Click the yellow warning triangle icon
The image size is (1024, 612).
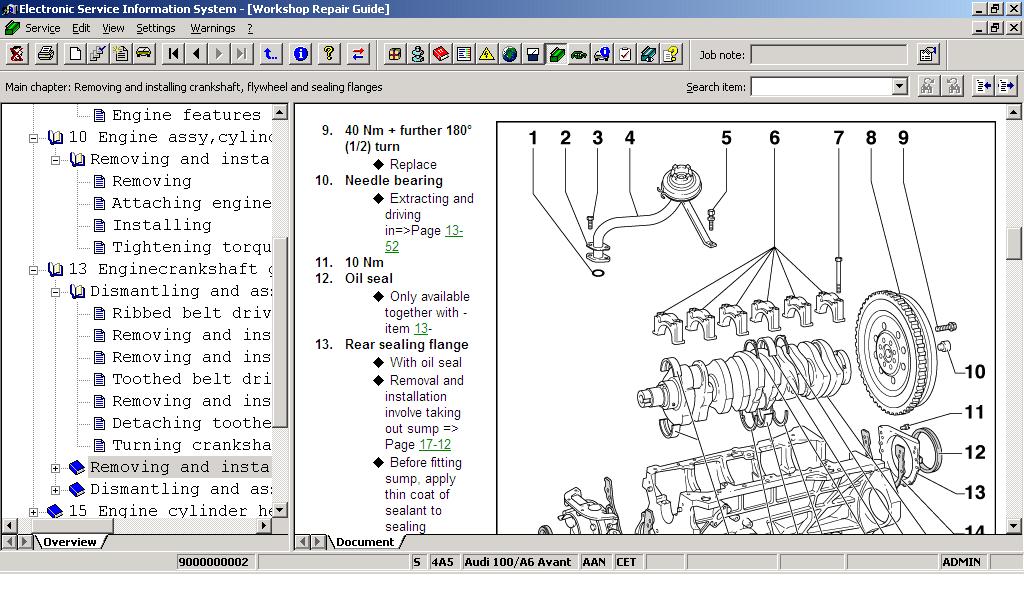tap(487, 54)
